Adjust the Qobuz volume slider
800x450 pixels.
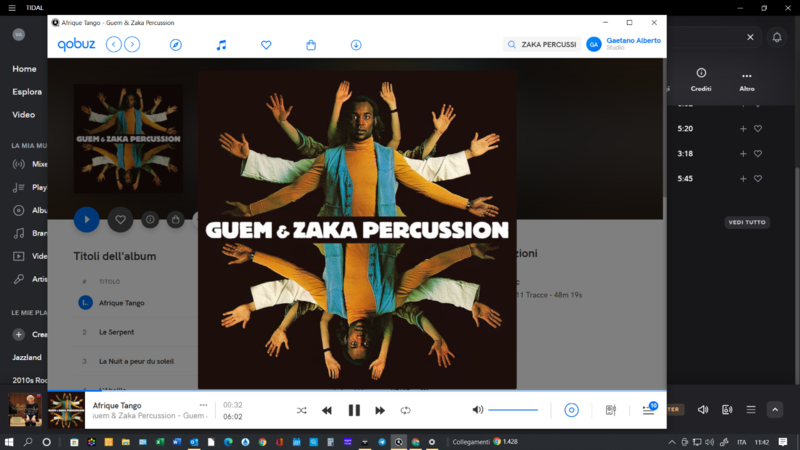[x=513, y=410]
